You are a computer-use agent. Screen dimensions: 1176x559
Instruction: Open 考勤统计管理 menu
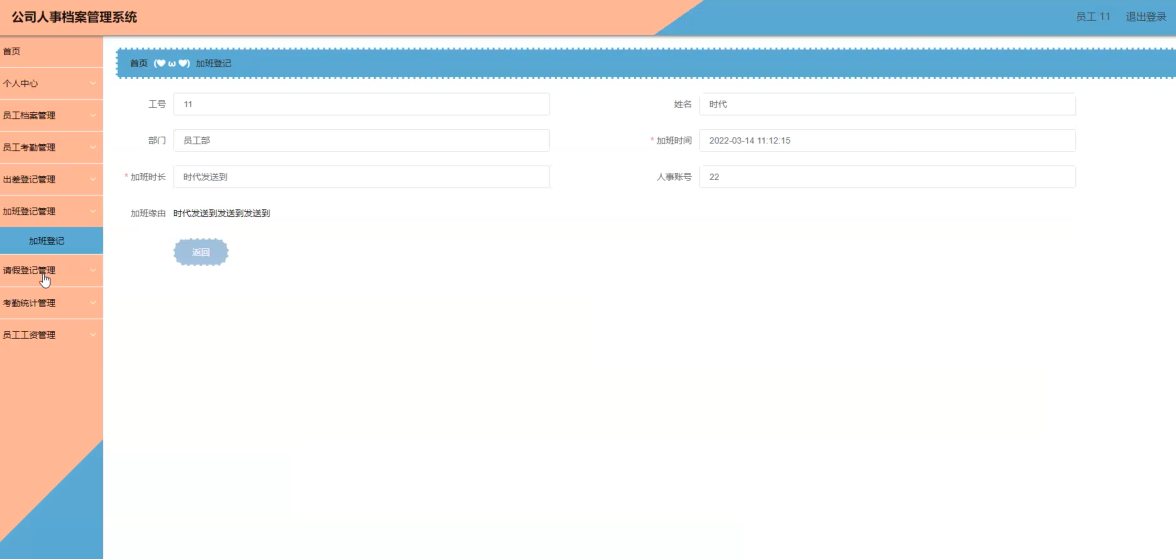coord(51,303)
